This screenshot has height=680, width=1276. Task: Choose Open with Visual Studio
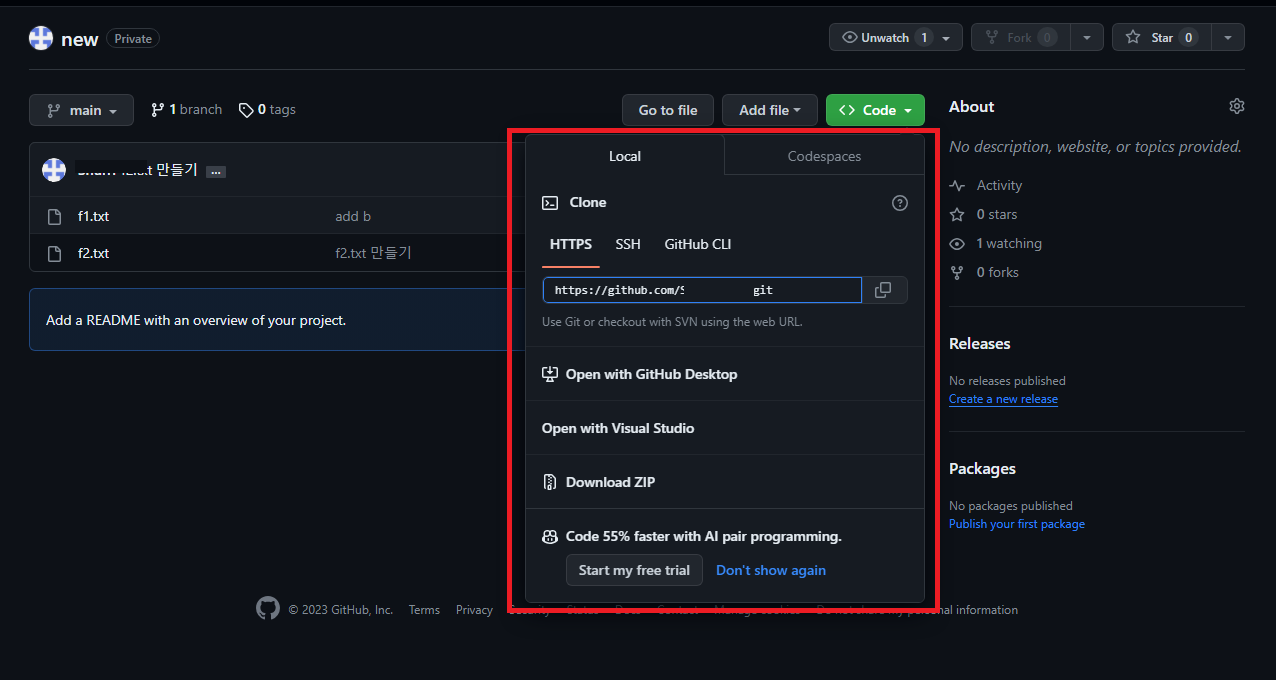(725, 428)
